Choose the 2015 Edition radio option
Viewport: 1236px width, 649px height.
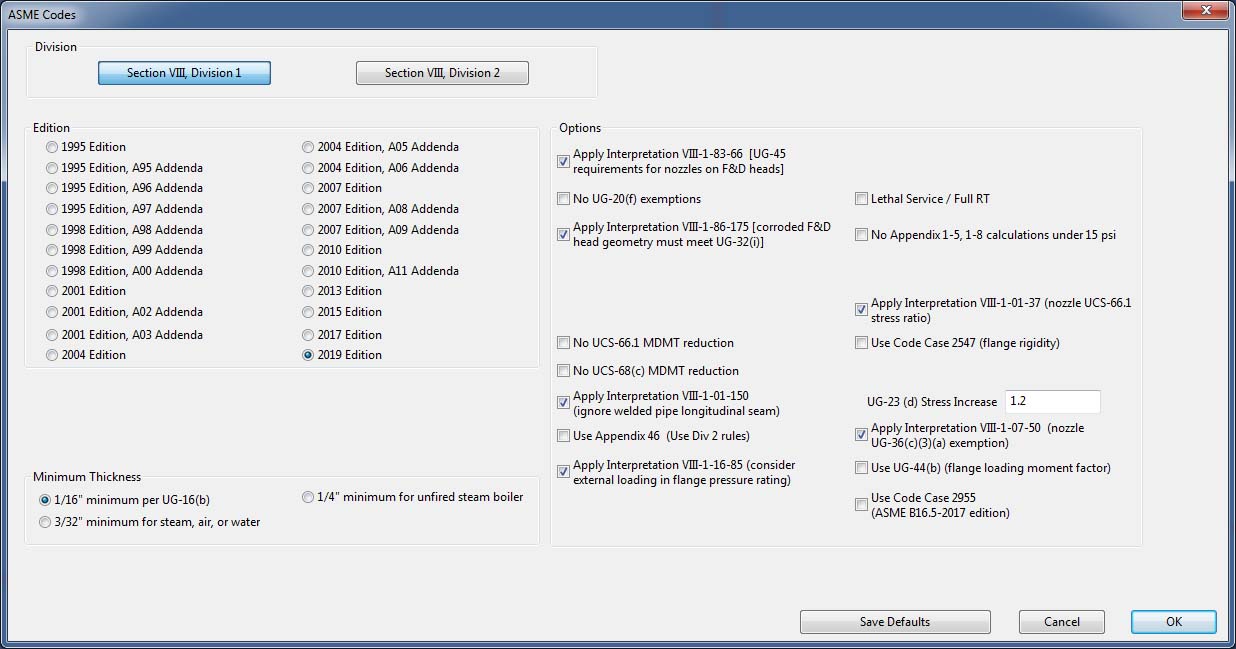tap(309, 312)
